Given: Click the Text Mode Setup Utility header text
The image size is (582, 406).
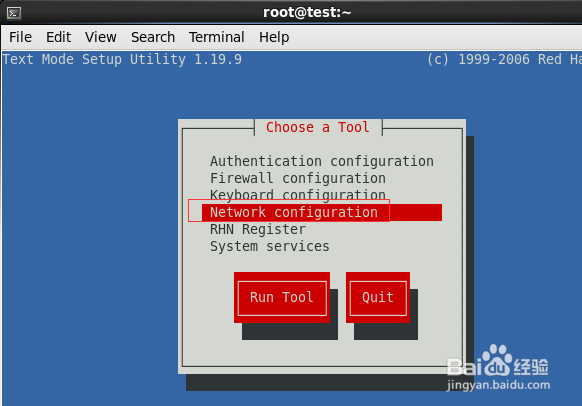Looking at the screenshot, I should [122, 59].
